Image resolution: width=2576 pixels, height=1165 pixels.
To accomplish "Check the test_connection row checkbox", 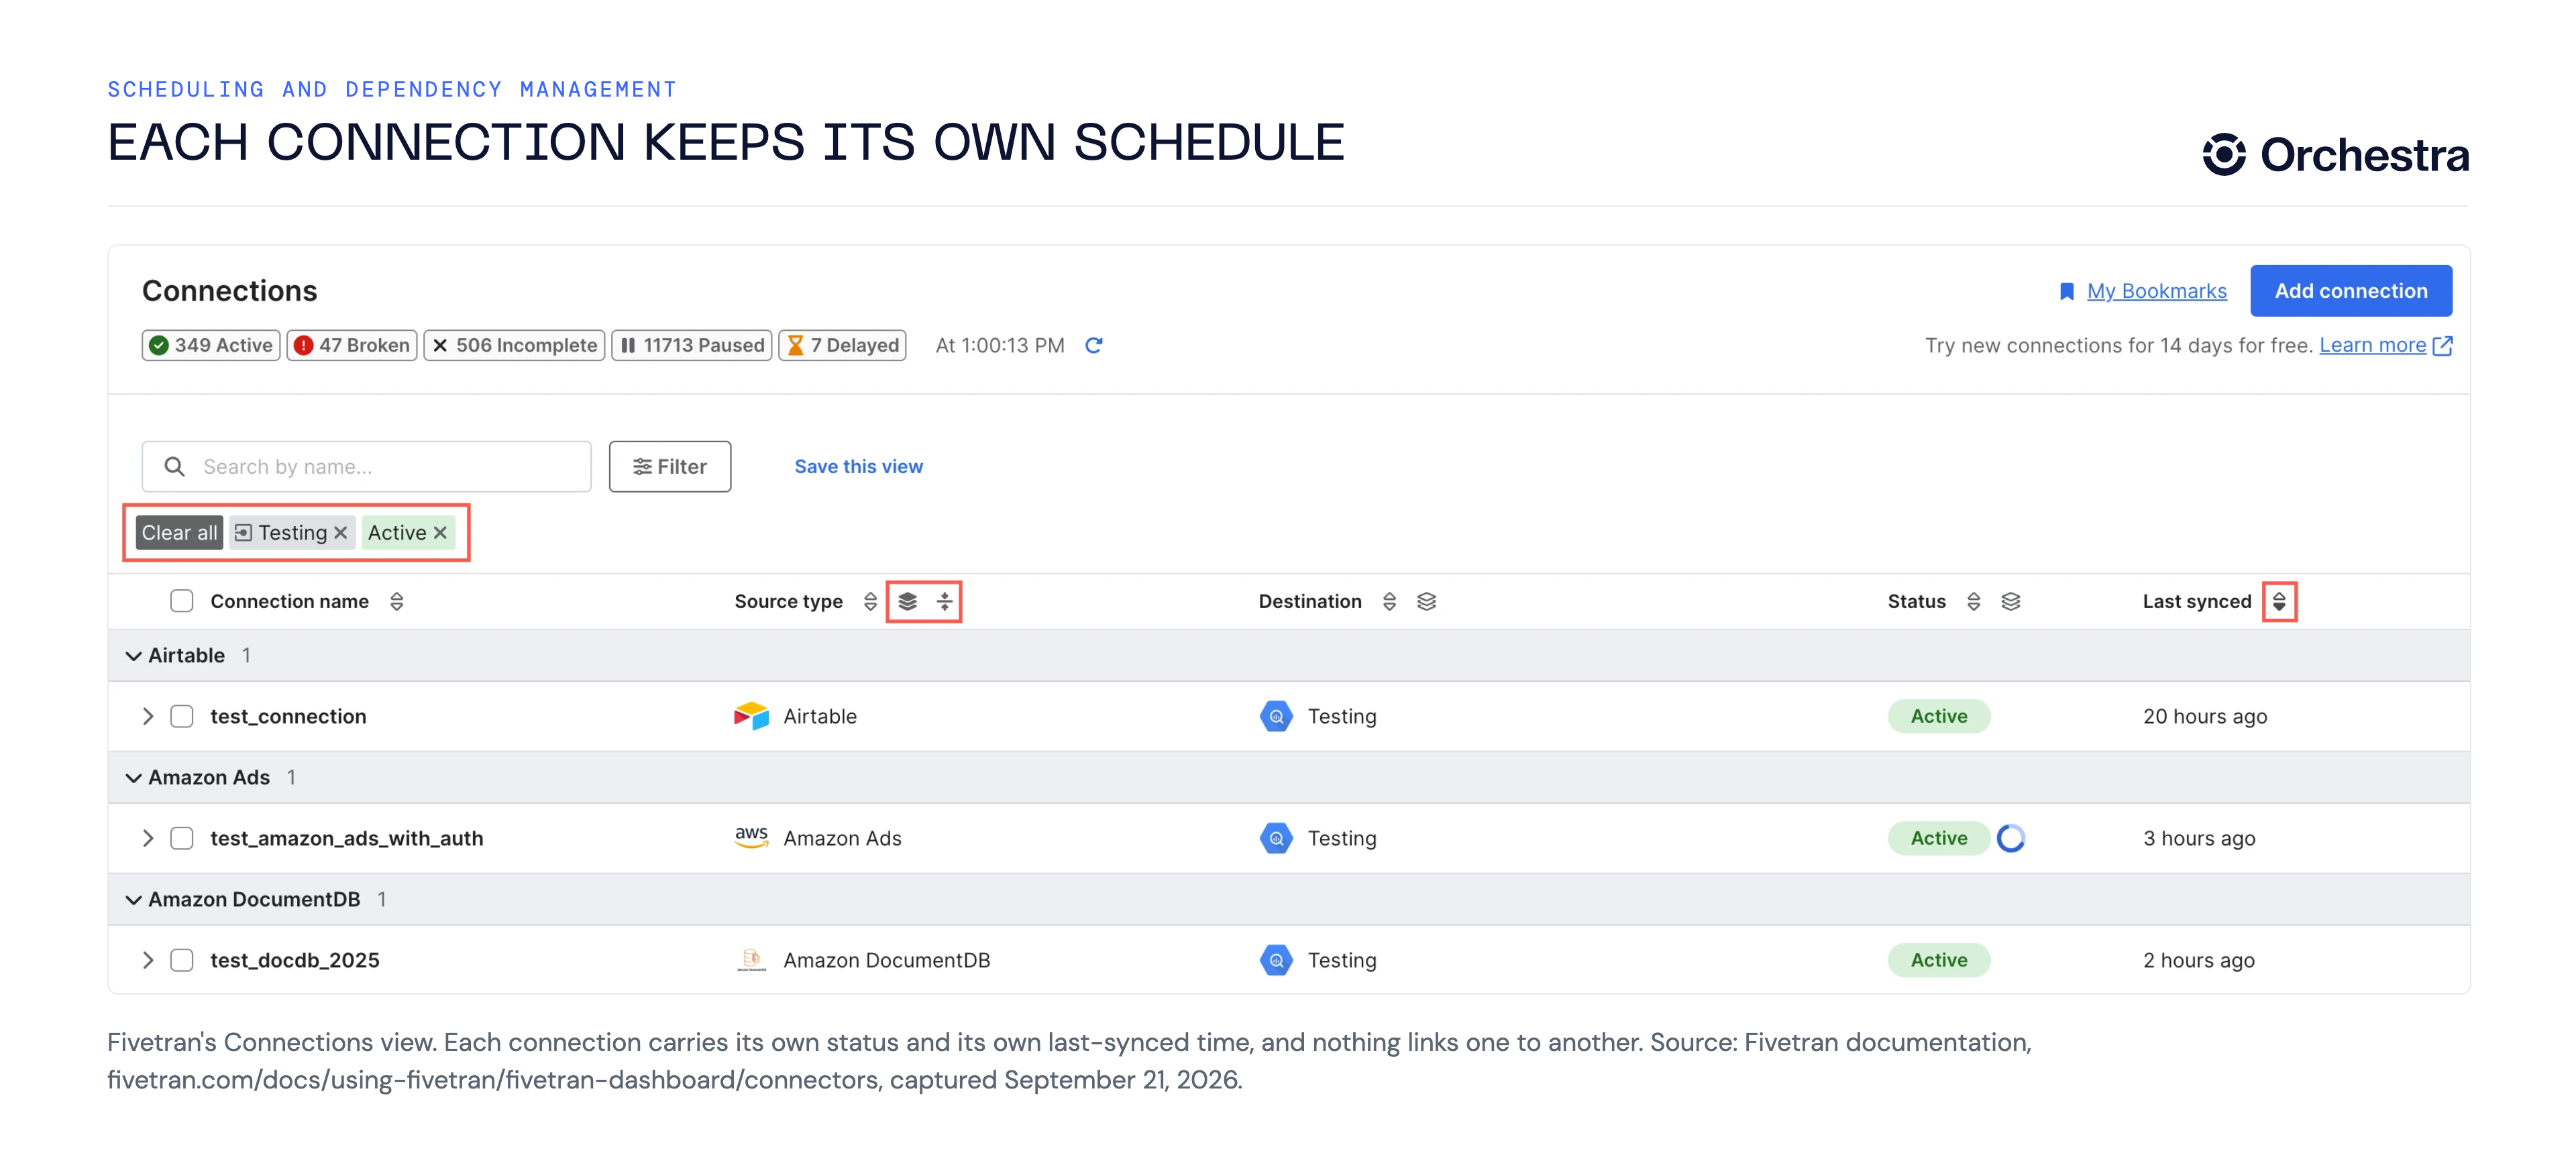I will (x=181, y=716).
